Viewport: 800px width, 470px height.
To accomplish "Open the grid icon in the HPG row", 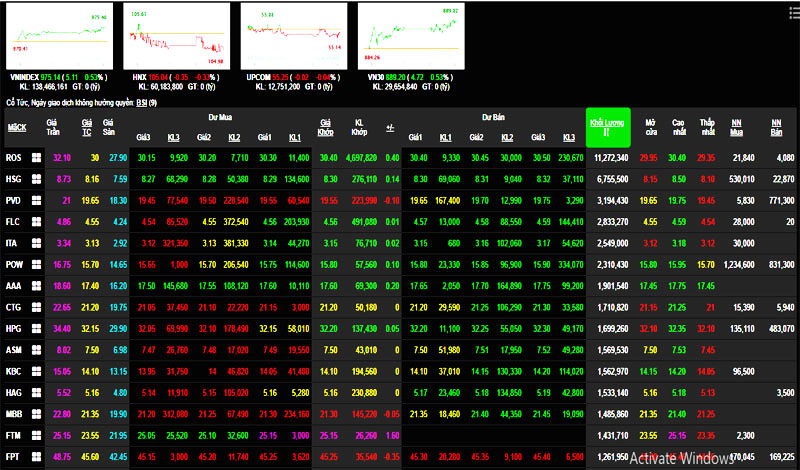I will tap(37, 327).
